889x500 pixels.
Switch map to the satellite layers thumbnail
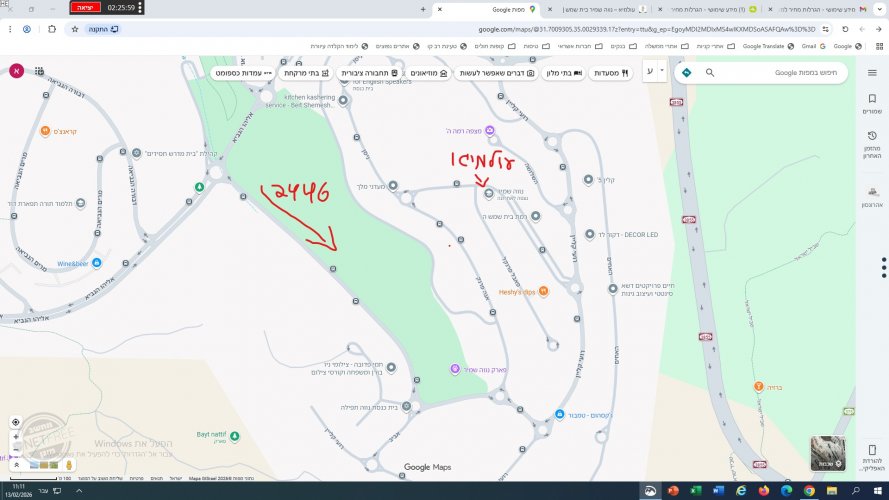pos(827,452)
